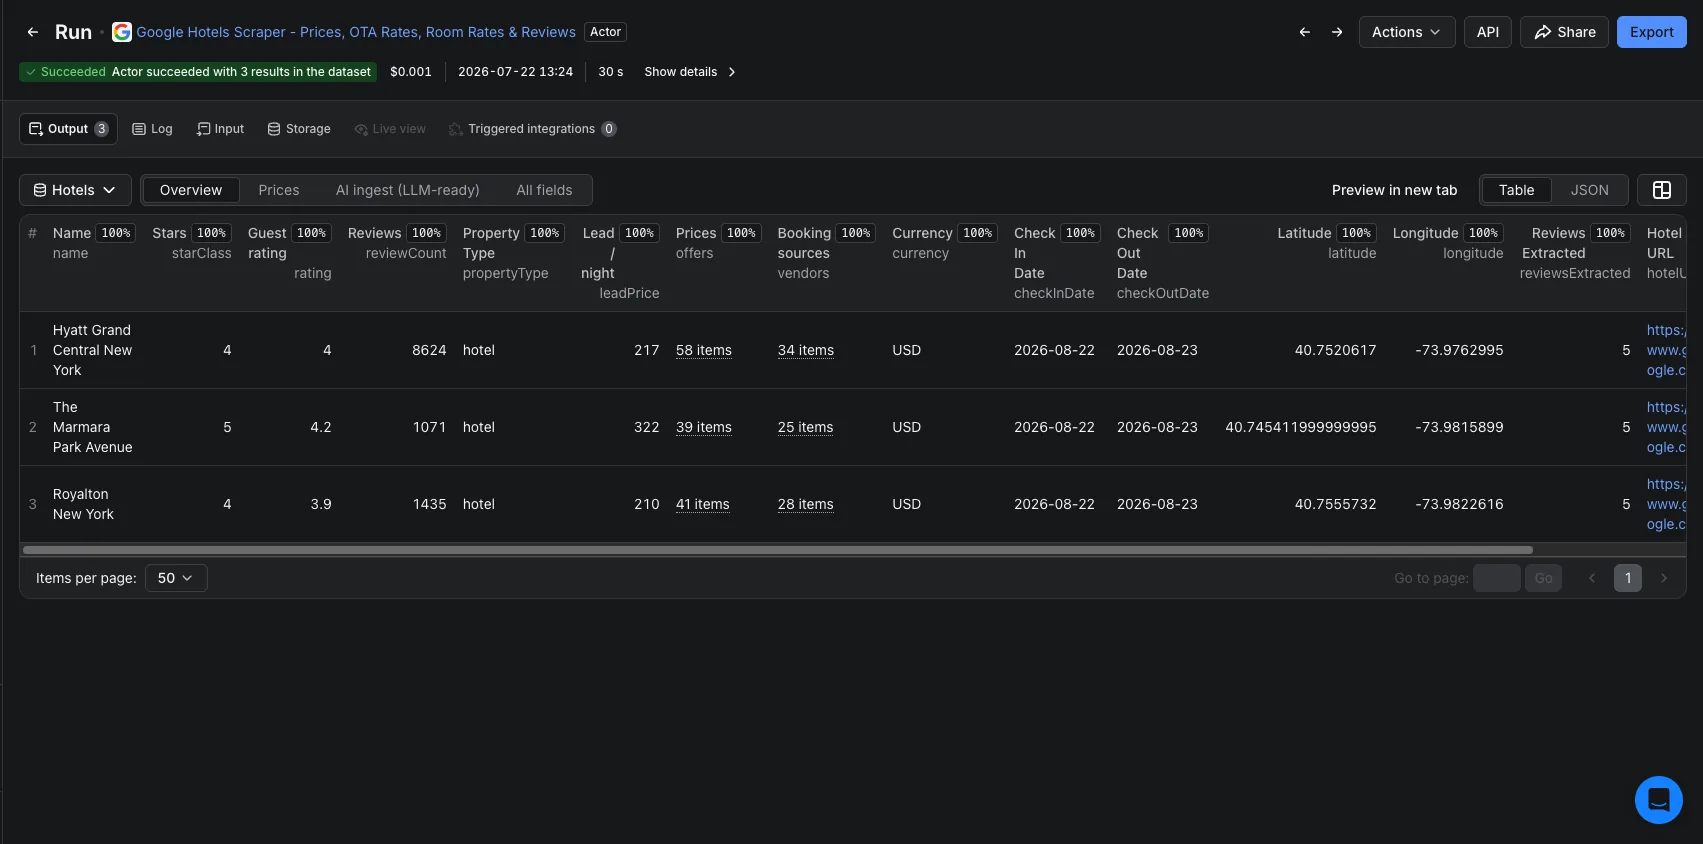Screen dimensions: 1703x844
Task: Open the Live view tab
Action: tap(390, 129)
